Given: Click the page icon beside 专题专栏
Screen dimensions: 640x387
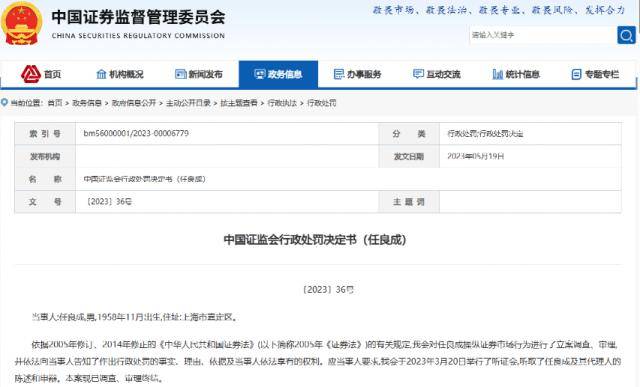Looking at the screenshot, I should 576,74.
